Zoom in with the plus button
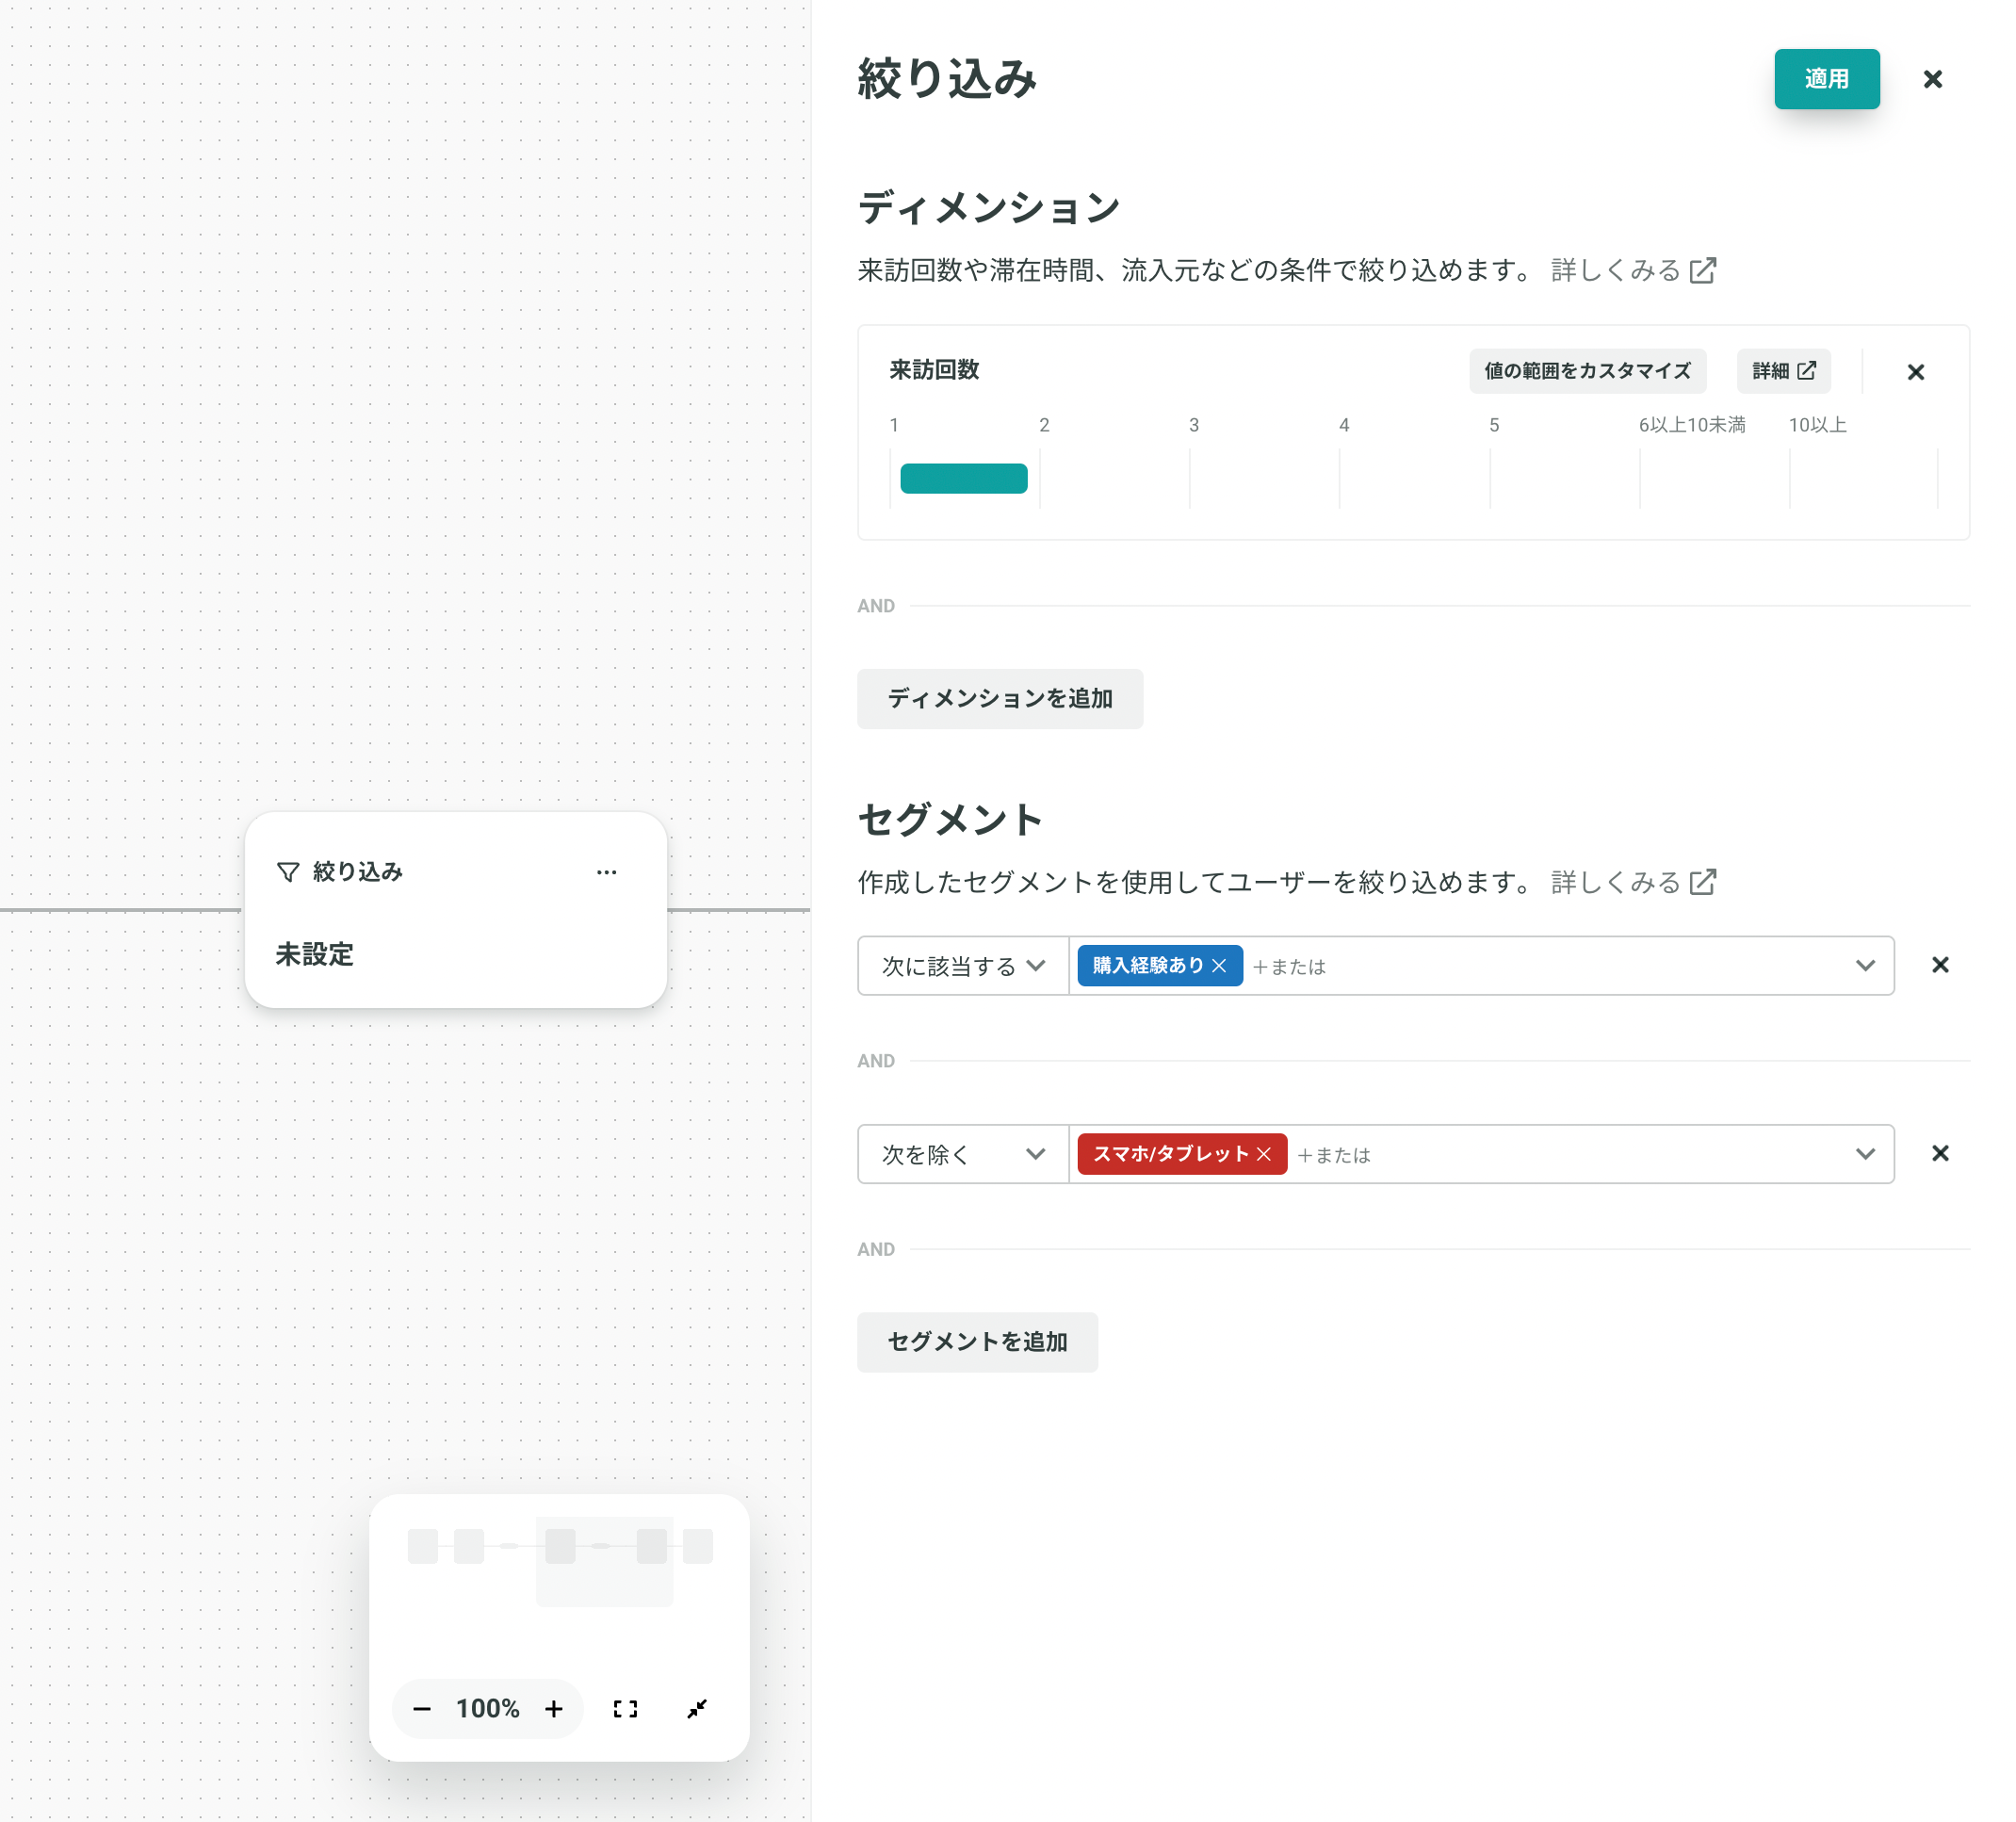 coord(553,1709)
